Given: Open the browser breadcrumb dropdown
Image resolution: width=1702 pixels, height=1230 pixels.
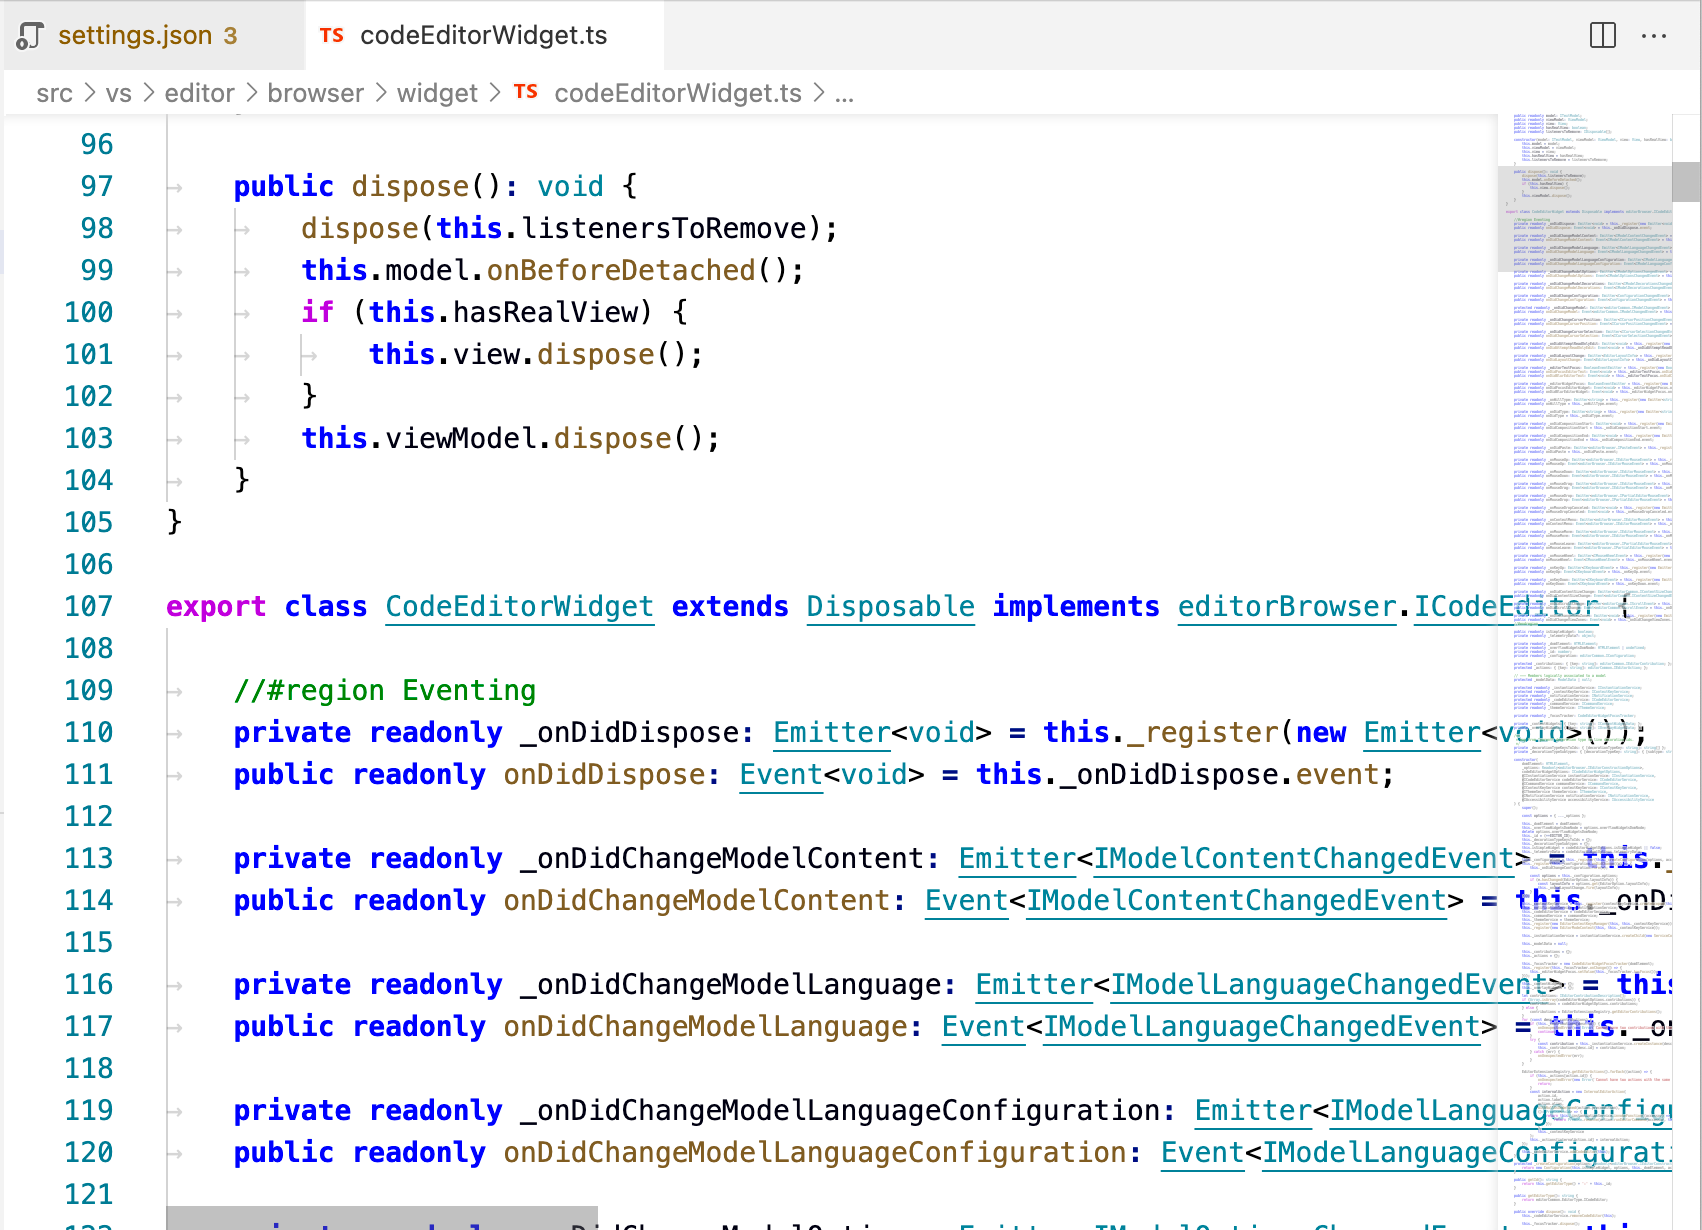Looking at the screenshot, I should (315, 92).
